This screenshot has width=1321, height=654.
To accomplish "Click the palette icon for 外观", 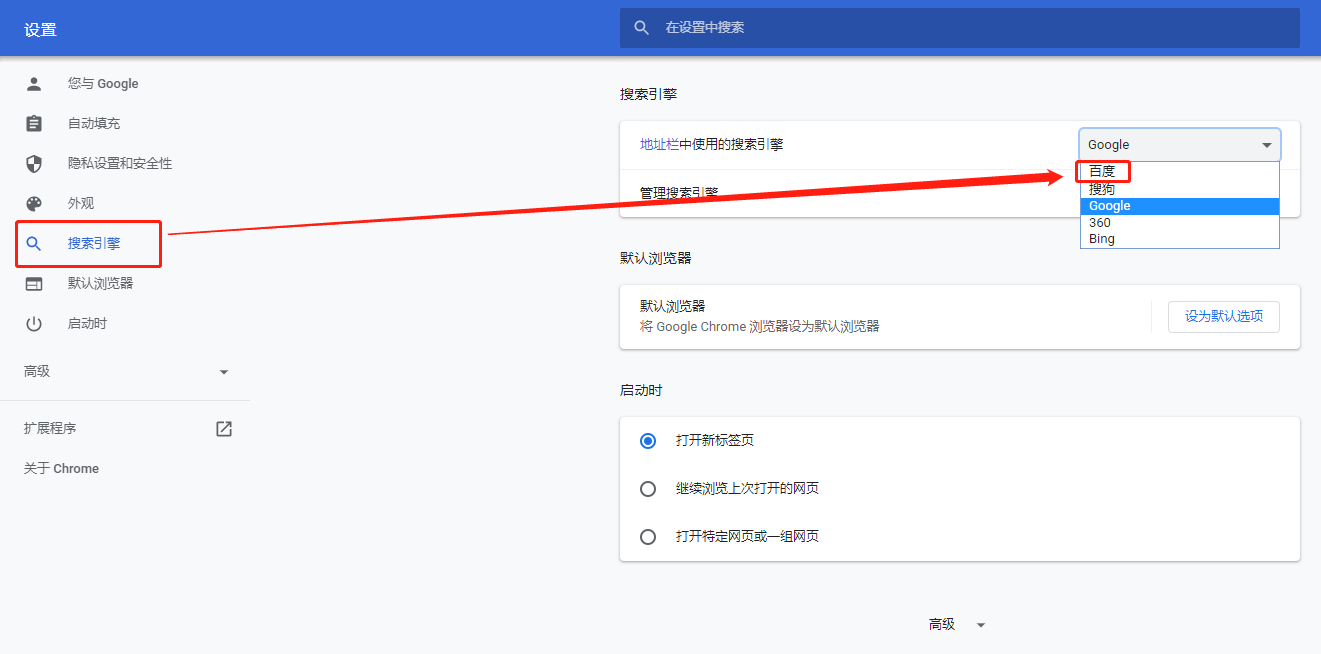I will 34,204.
